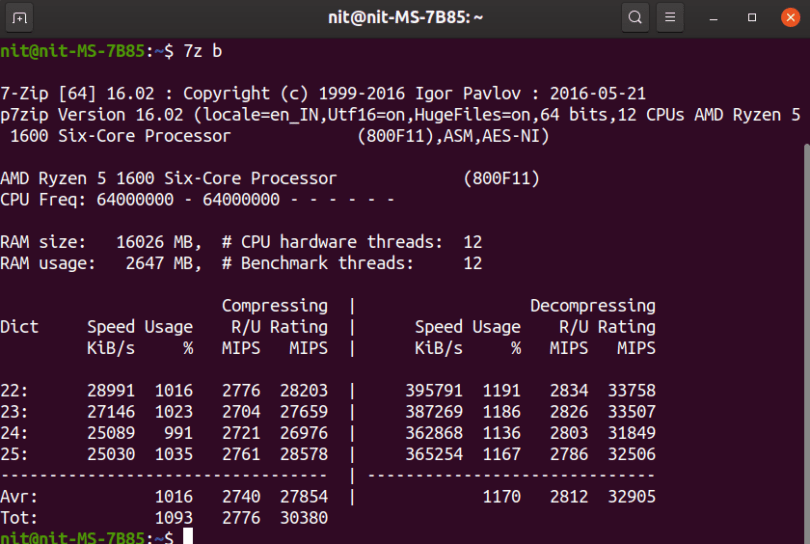Screen dimensions: 810x544
Task: Click 'p7zip Version 16.02' text
Action: tap(92, 115)
